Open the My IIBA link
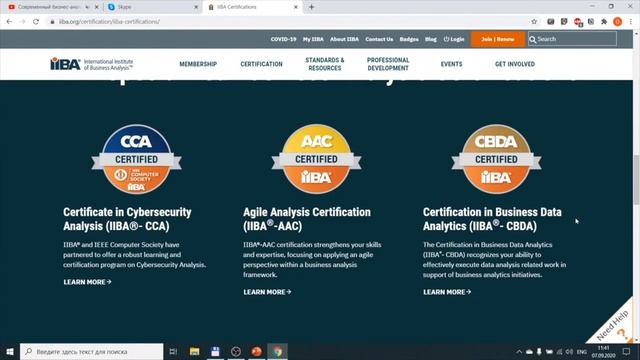The width and height of the screenshot is (640, 360). tap(313, 39)
